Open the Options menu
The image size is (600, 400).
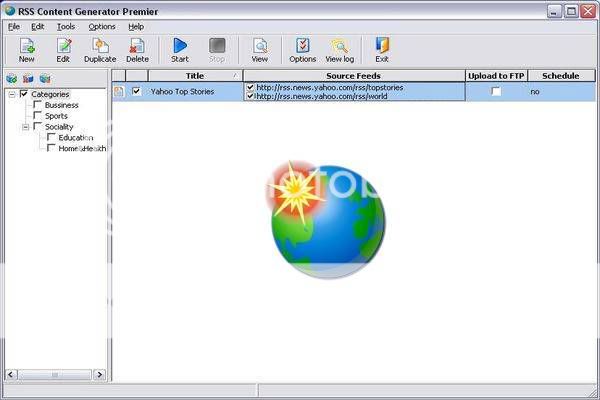[x=102, y=26]
